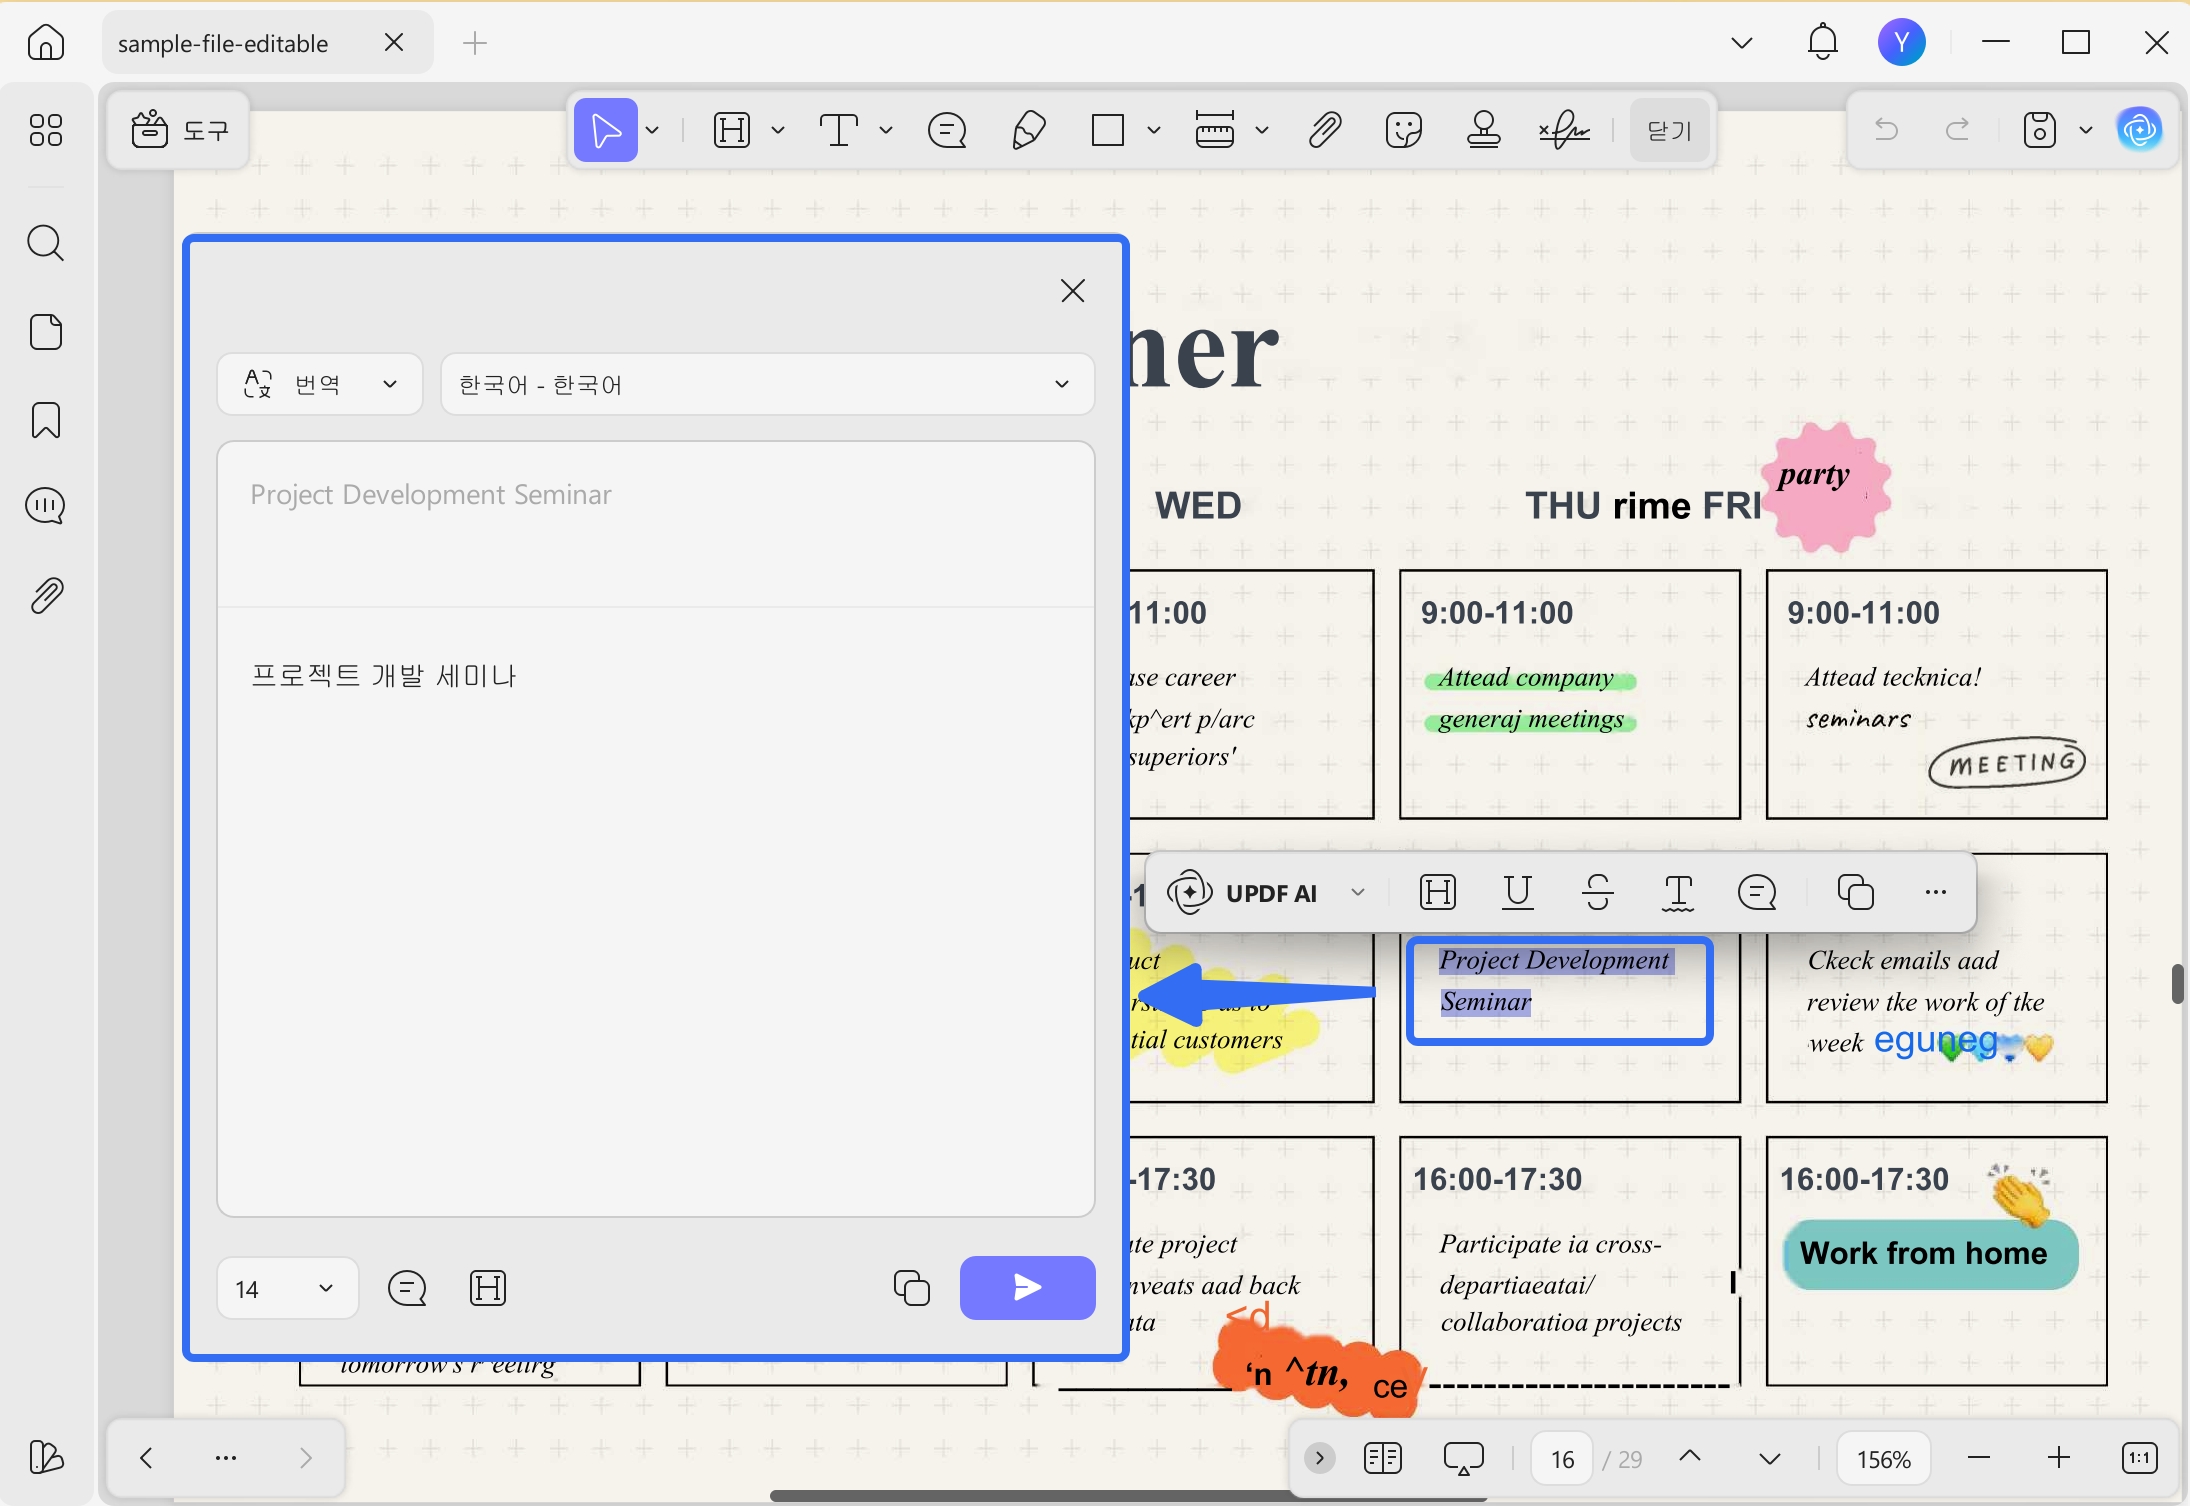Viewport: 2190px width, 1506px height.
Task: Close the translation popup panel
Action: coord(1073,291)
